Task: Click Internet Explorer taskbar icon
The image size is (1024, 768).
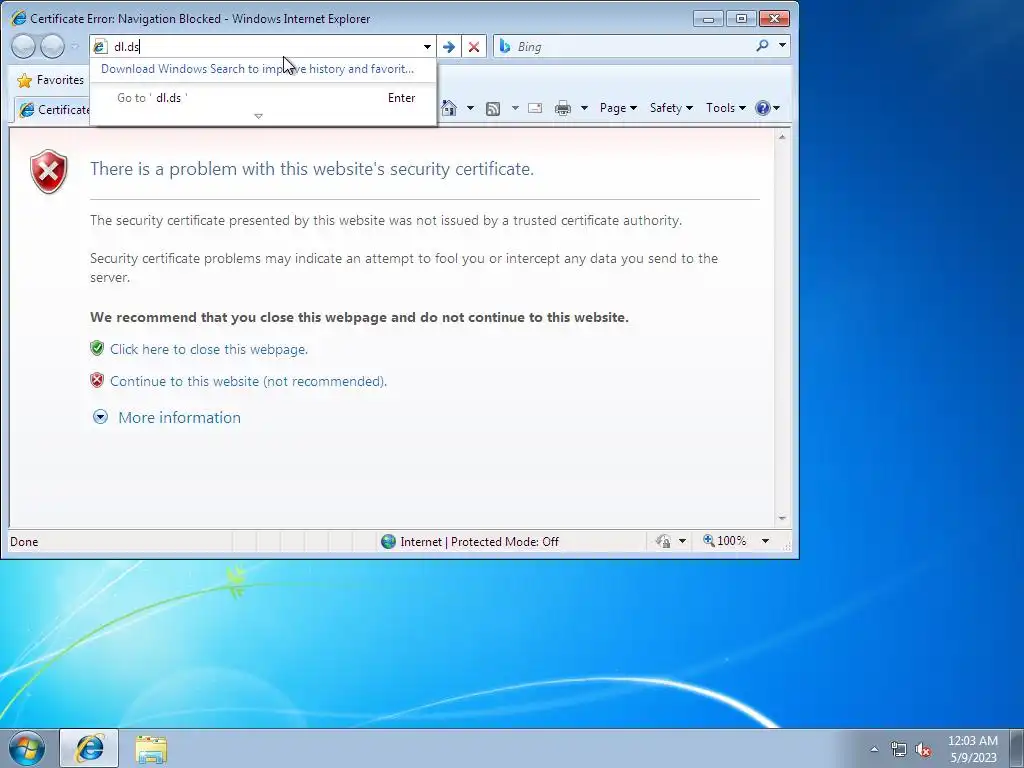Action: tap(89, 748)
